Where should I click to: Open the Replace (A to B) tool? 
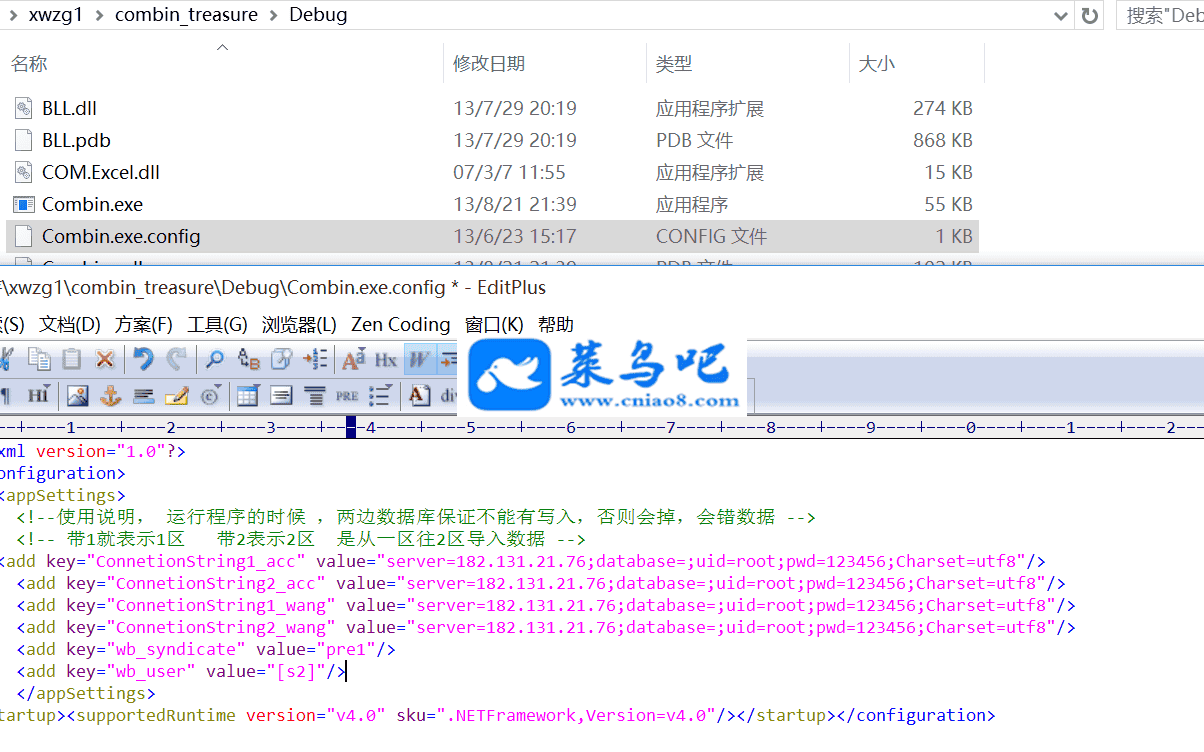(x=249, y=359)
